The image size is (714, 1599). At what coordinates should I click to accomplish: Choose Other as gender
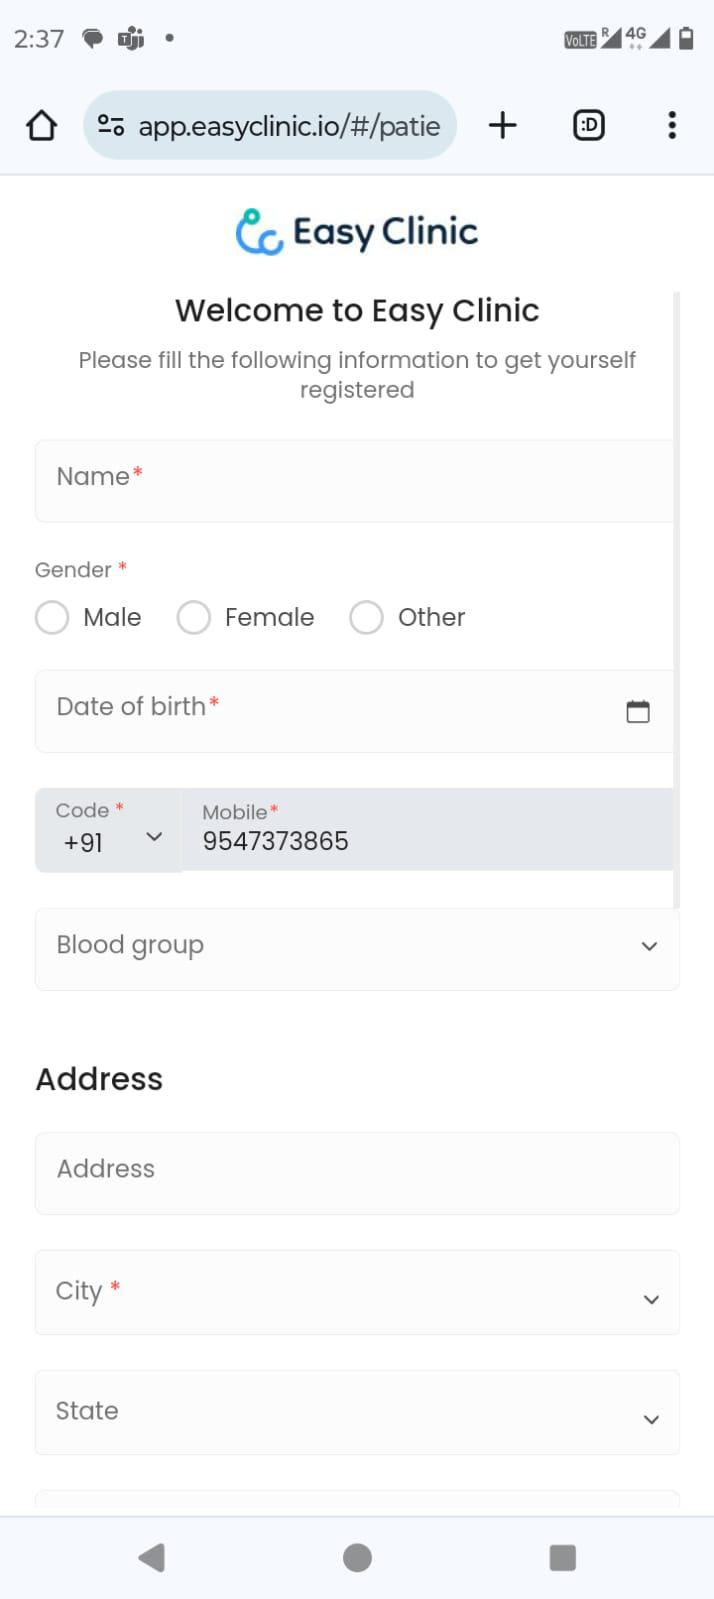pos(366,617)
